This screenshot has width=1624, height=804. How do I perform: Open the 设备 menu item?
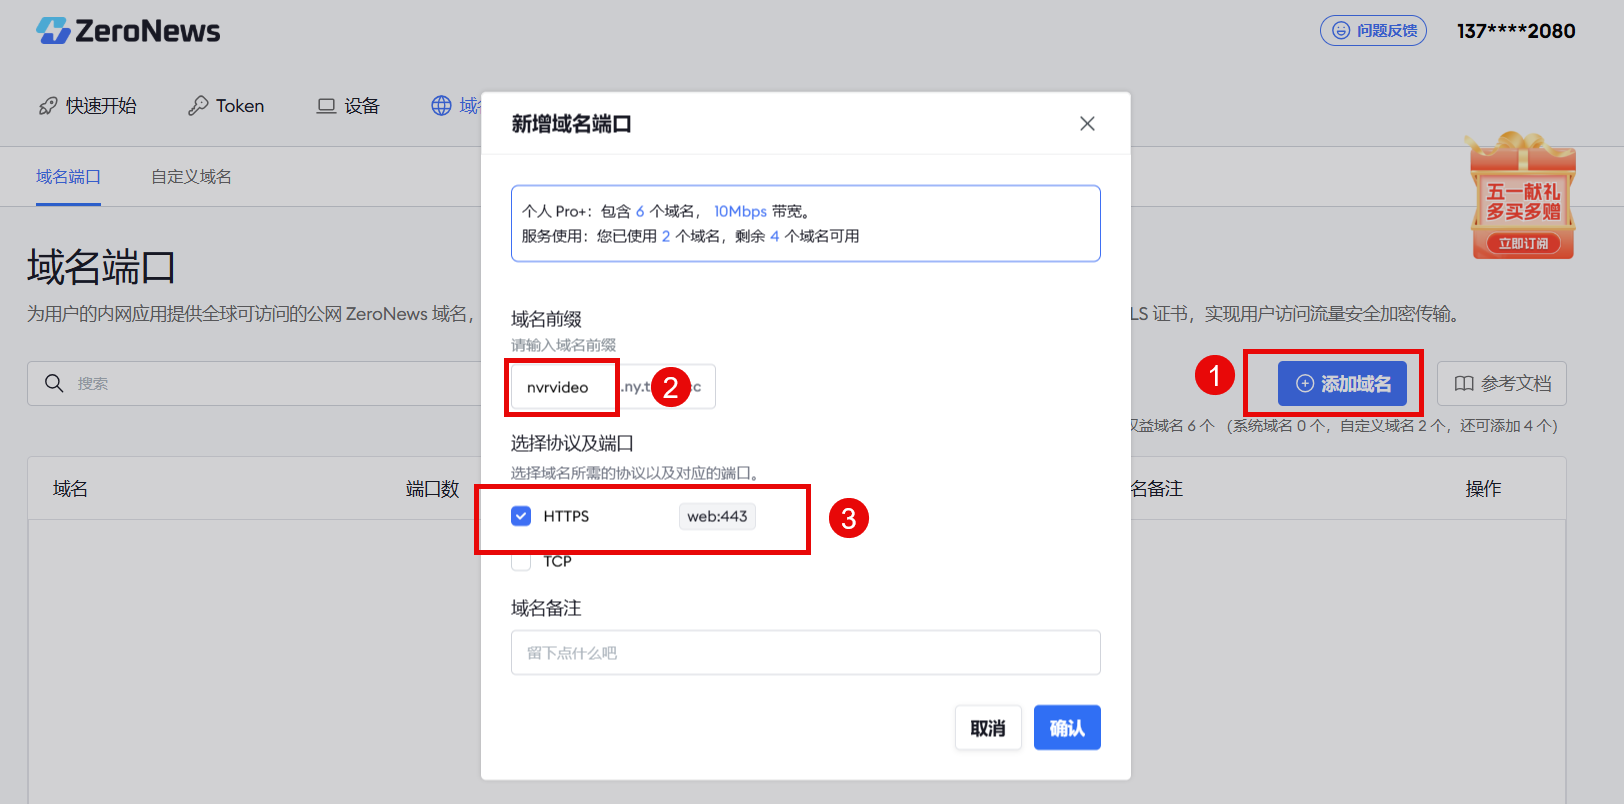pyautogui.click(x=348, y=106)
